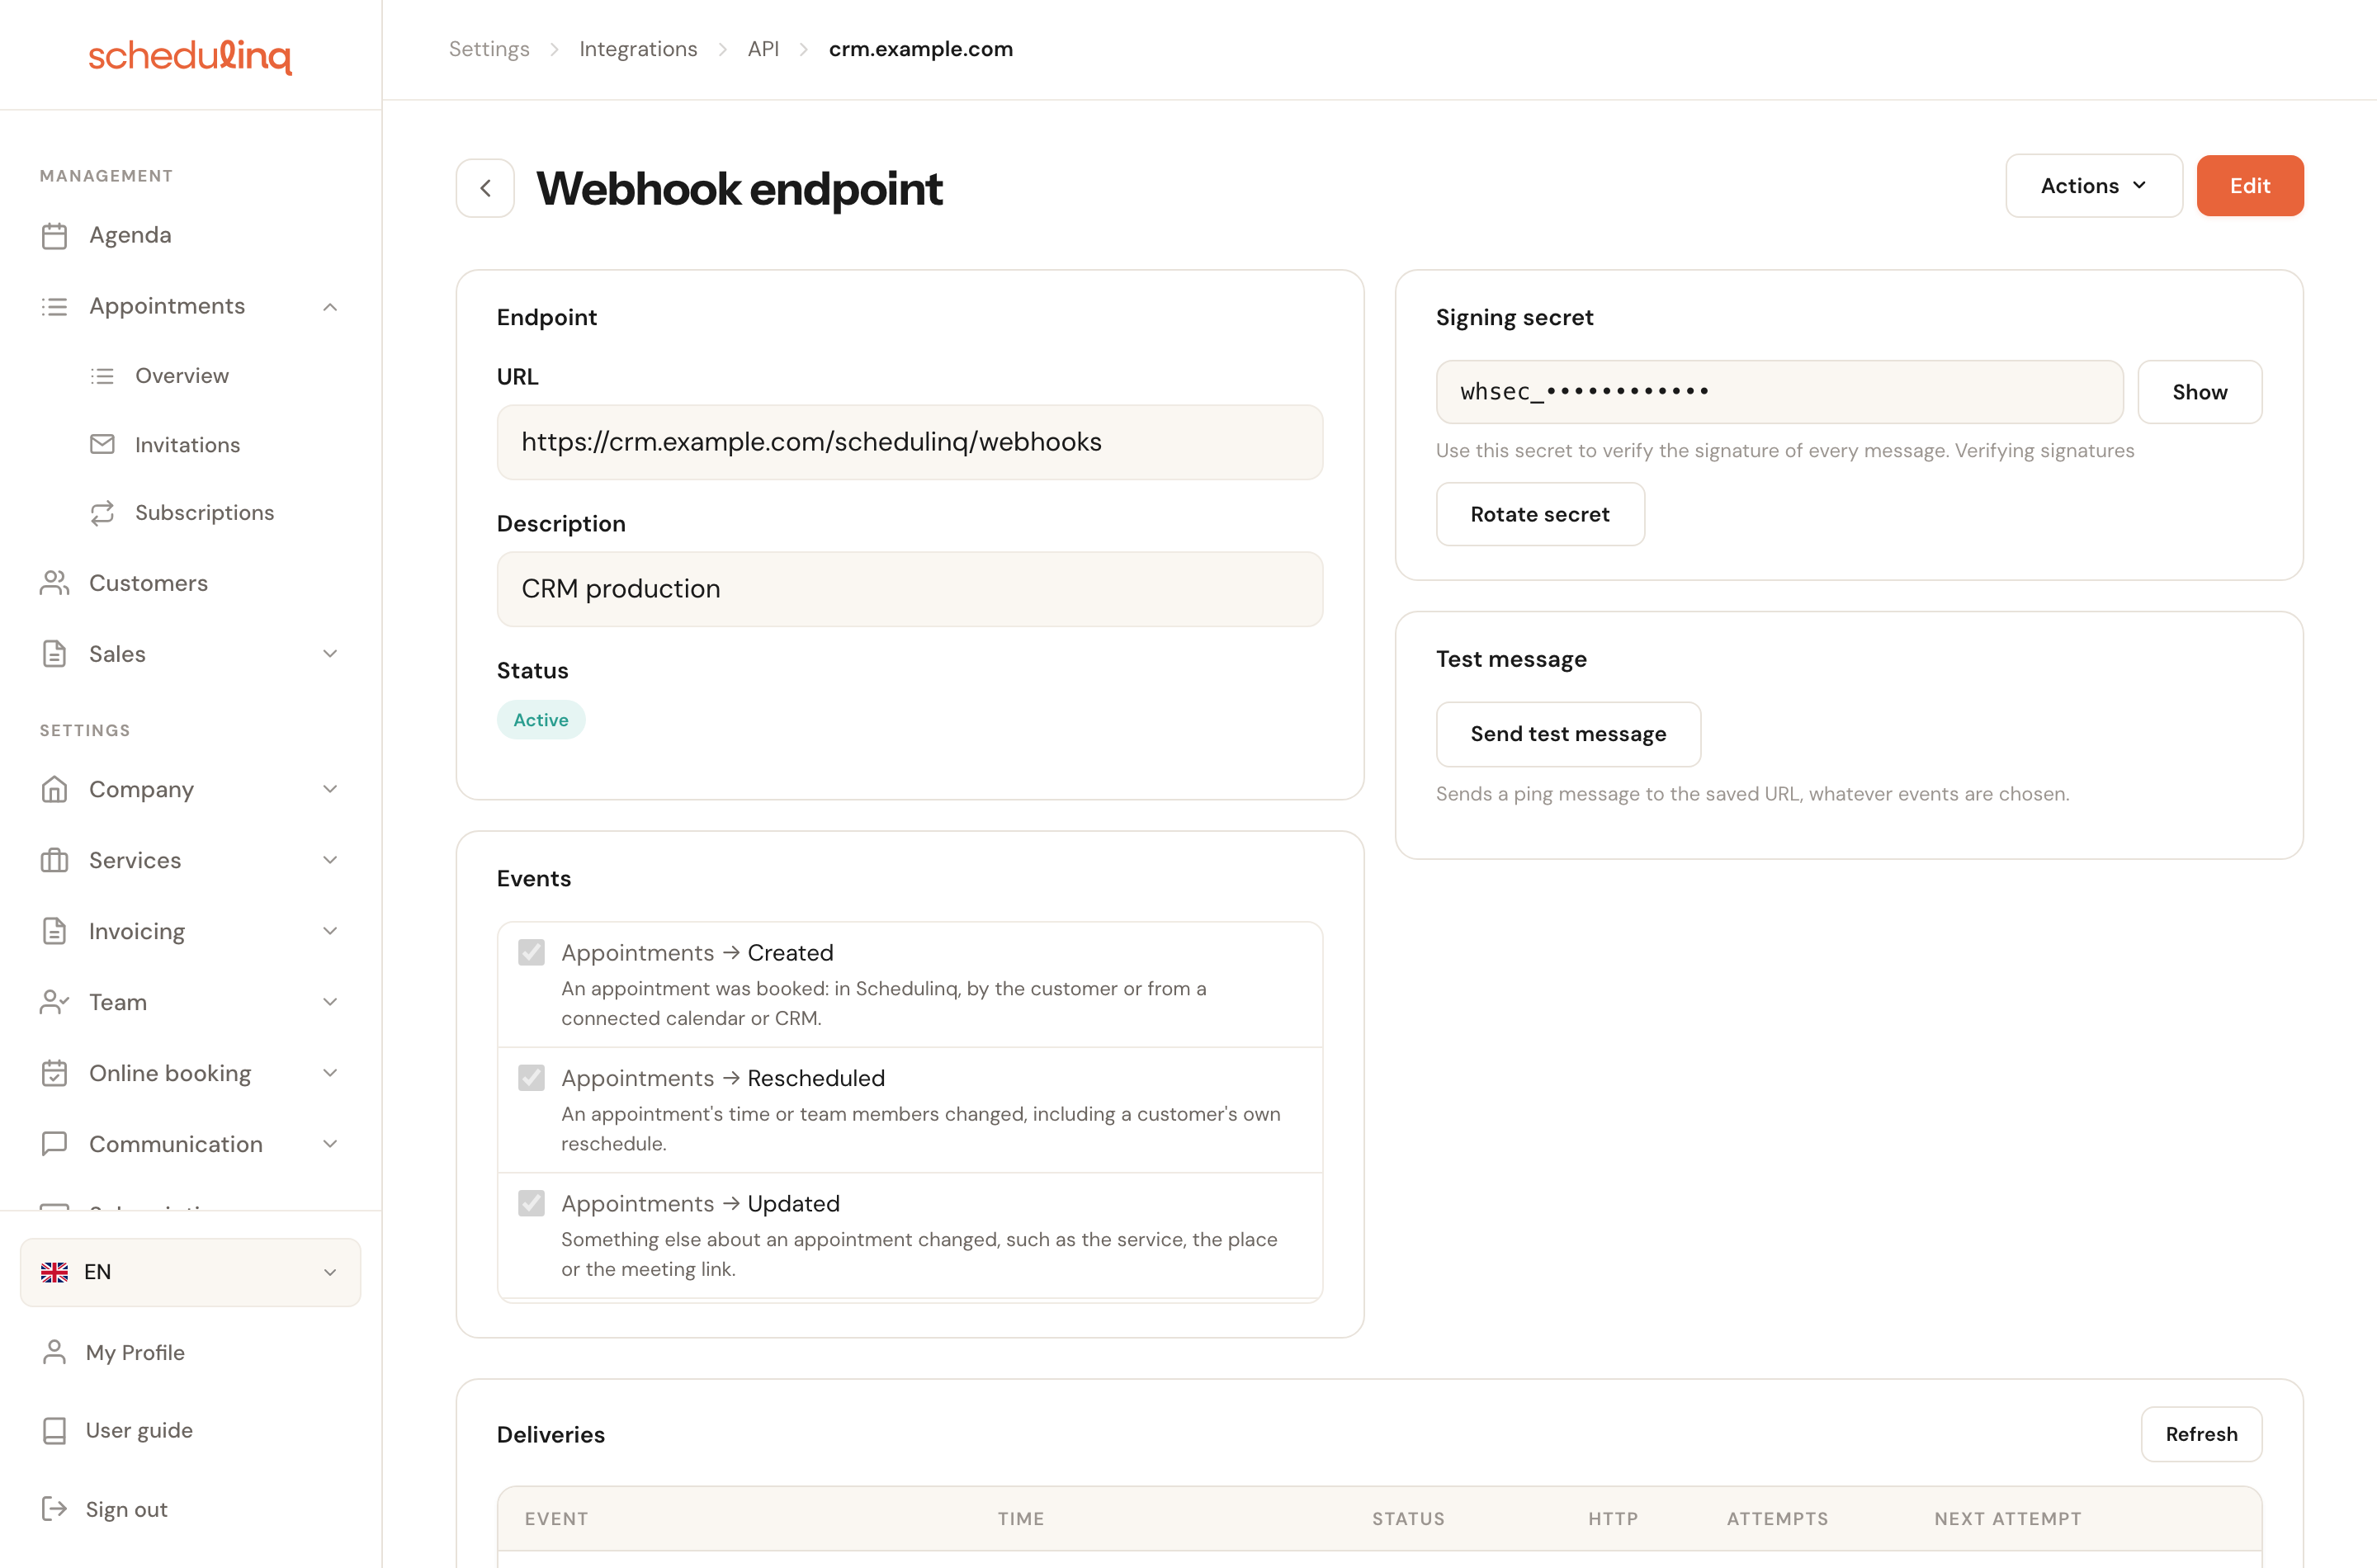Click the Overview list icon

102,376
